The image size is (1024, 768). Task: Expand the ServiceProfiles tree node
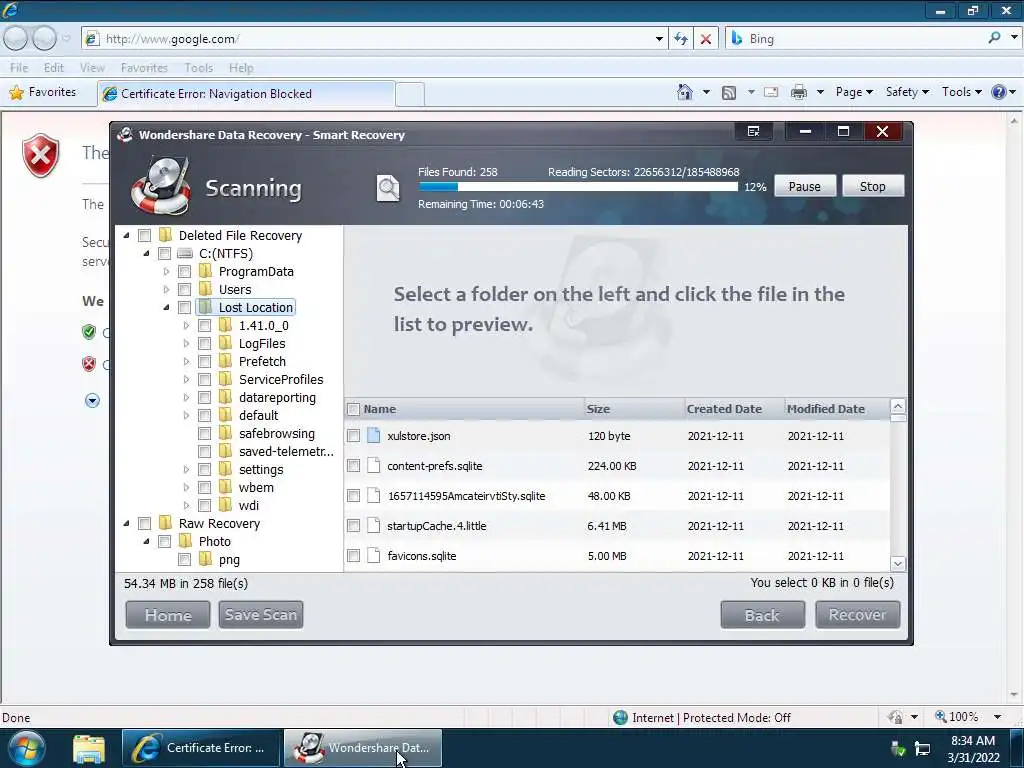186,379
